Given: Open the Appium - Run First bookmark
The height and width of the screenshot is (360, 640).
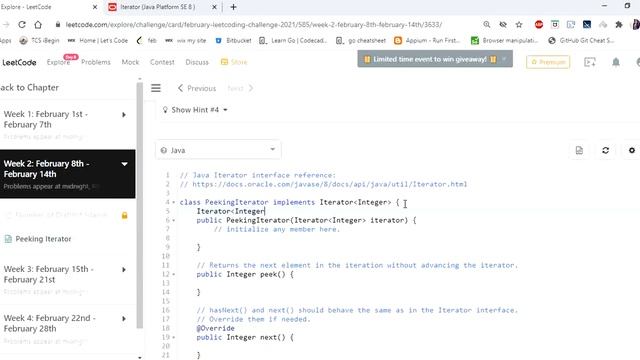Looking at the screenshot, I should coord(427,40).
